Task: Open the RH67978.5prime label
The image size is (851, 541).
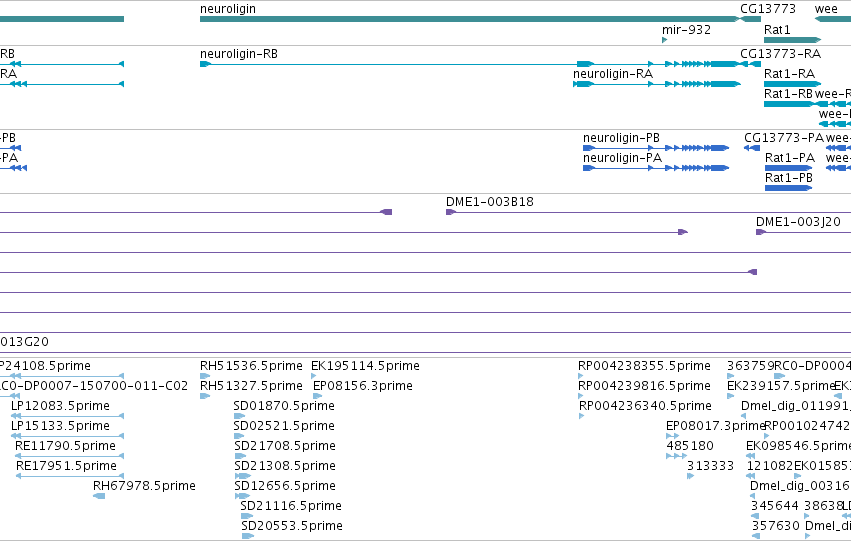Action: click(x=144, y=486)
